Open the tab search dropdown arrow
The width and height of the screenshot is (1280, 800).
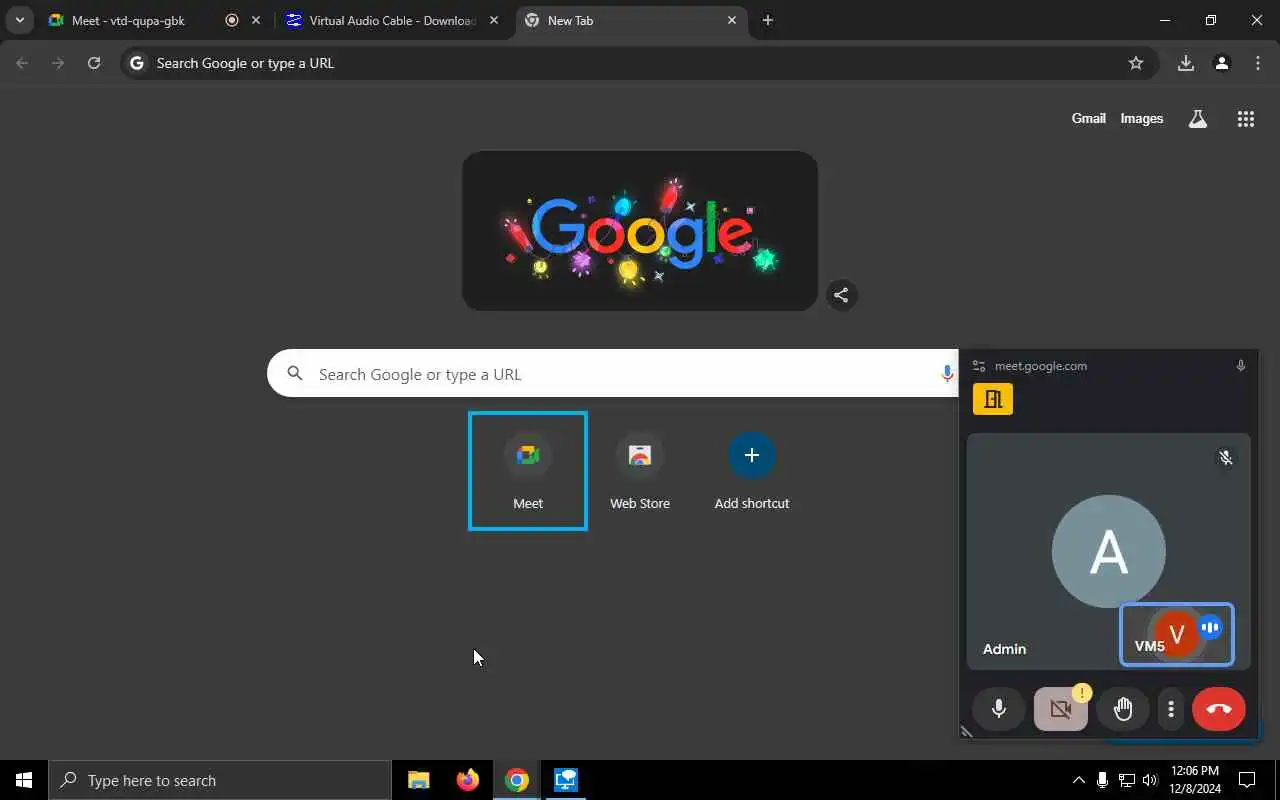click(19, 20)
